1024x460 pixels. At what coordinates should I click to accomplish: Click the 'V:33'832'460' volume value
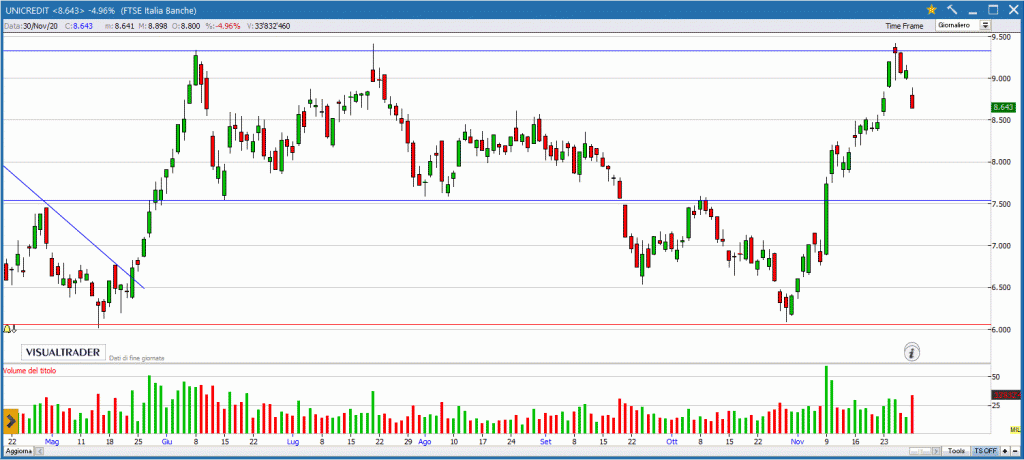click(266, 25)
